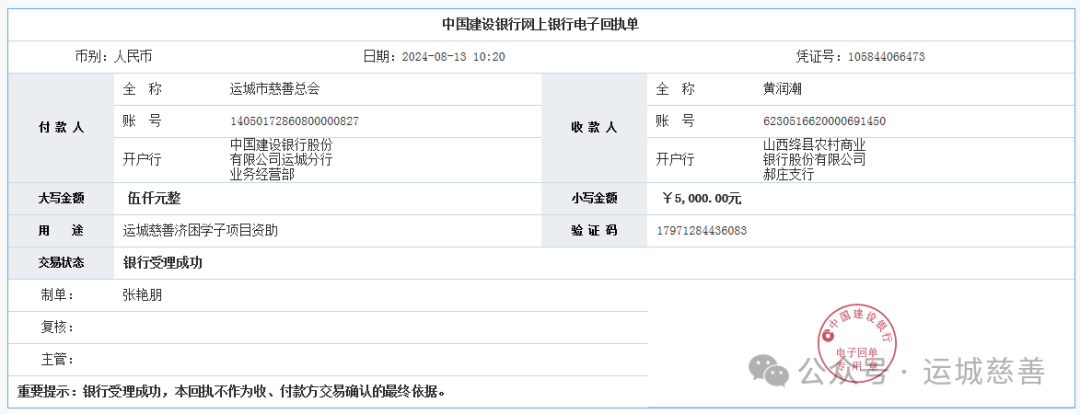The width and height of the screenshot is (1080, 414).
Task: Click the payer 全称 label
Action: click(x=142, y=89)
